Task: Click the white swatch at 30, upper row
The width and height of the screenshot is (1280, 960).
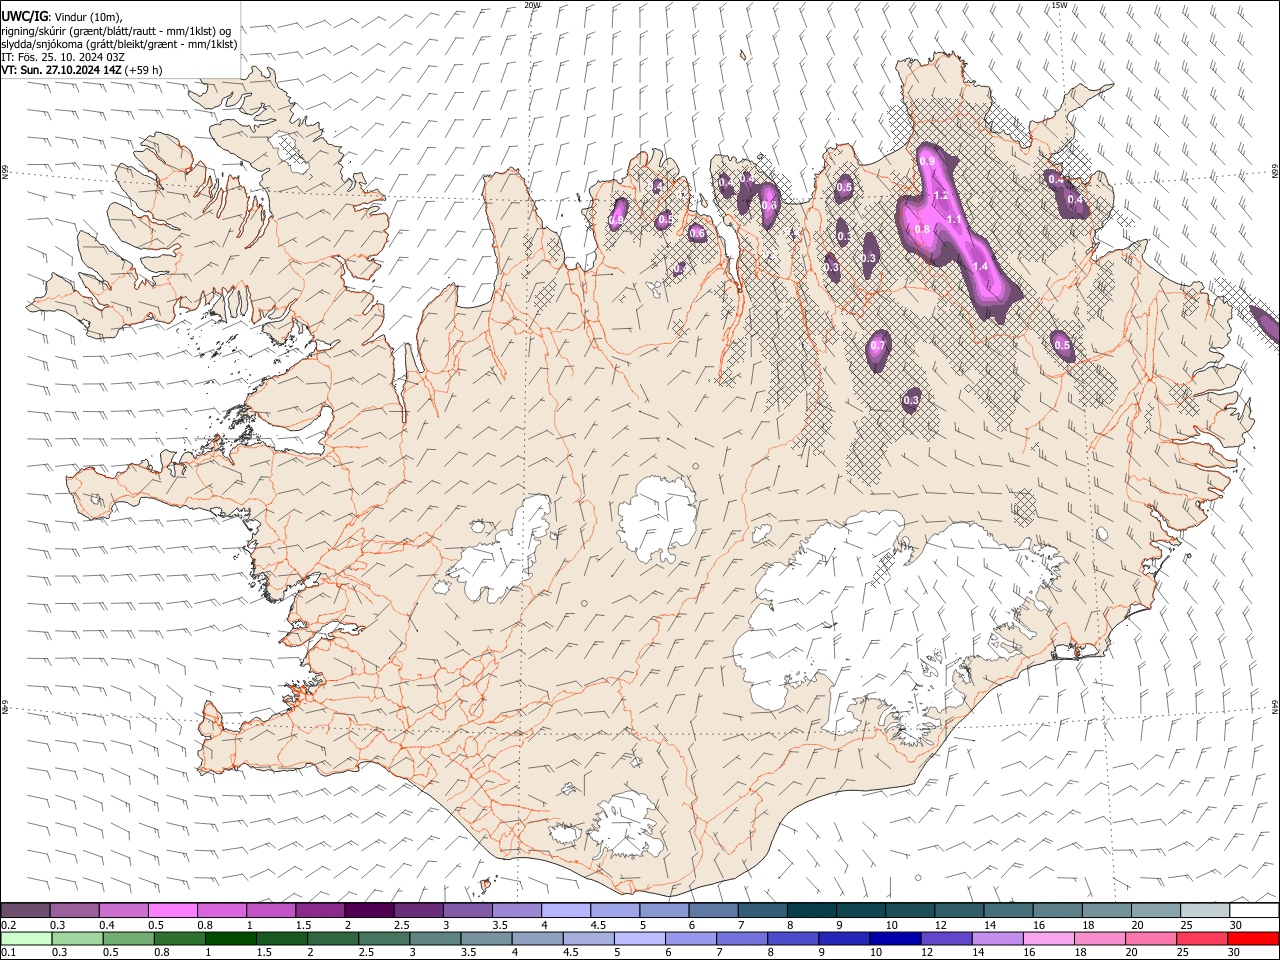Action: 1253,910
